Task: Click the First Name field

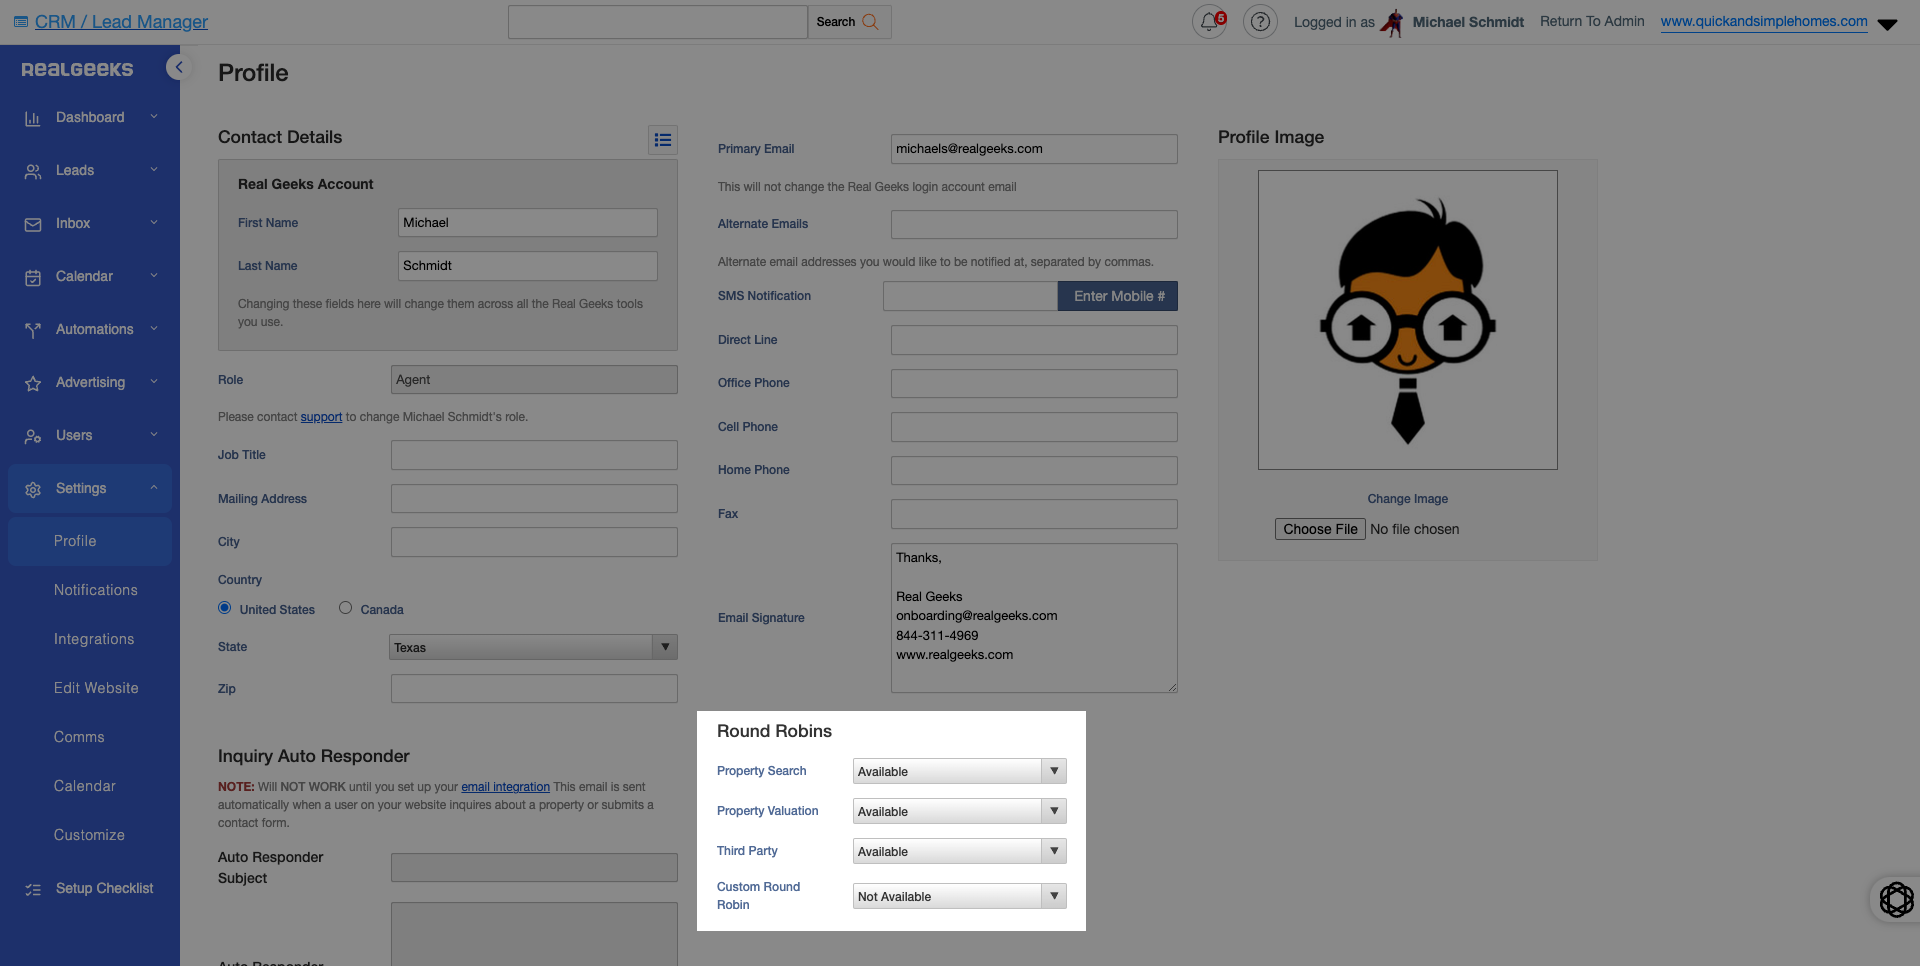Action: [528, 223]
